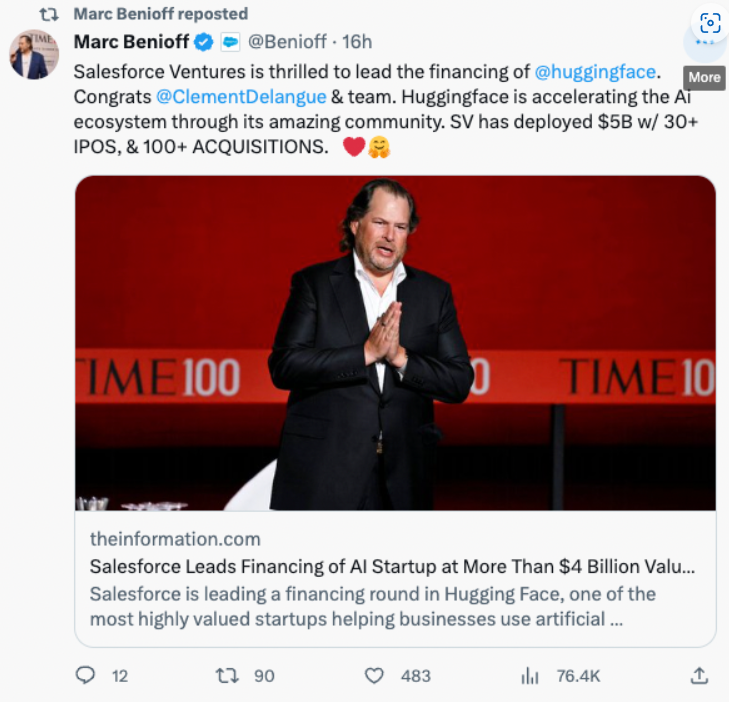Open the view analytics bar chart icon
This screenshot has height=702, width=729.
[x=530, y=676]
